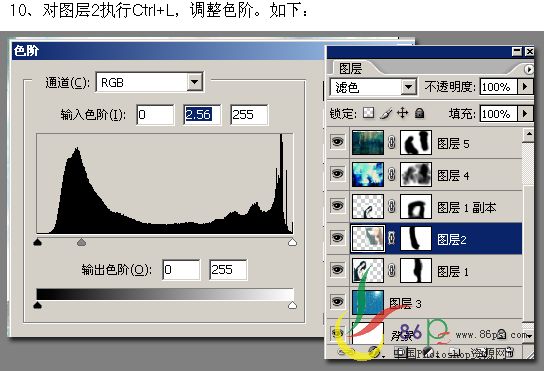This screenshot has height=371, width=544.
Task: Open Layers panel flyout menu arrow
Action: tap(529, 69)
